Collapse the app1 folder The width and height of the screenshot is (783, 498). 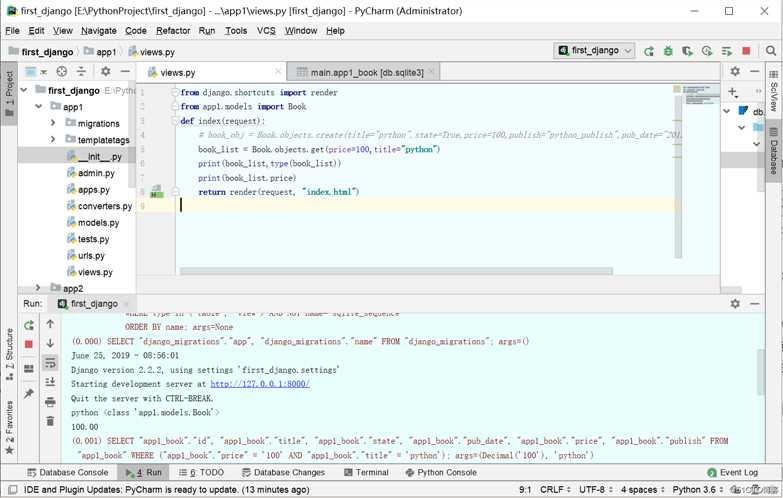pos(38,106)
